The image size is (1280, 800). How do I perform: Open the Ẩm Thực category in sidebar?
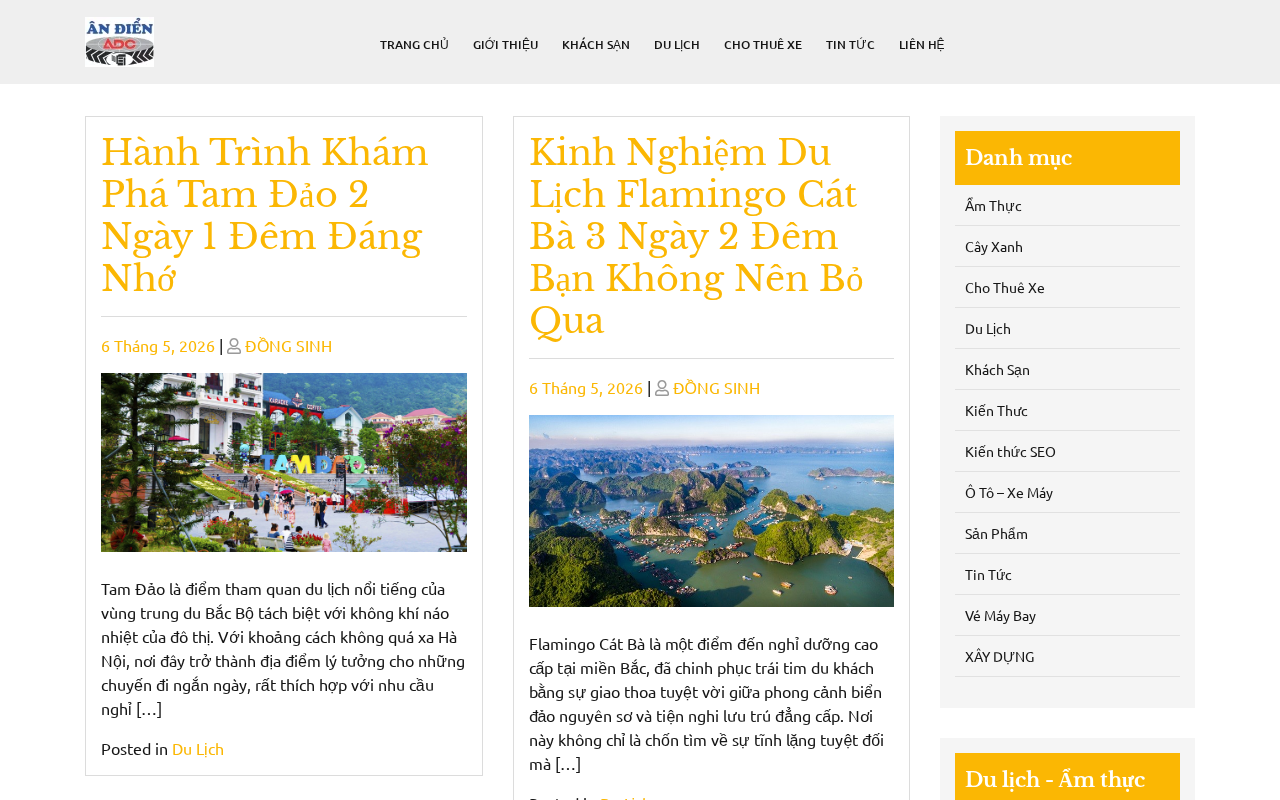(x=993, y=205)
